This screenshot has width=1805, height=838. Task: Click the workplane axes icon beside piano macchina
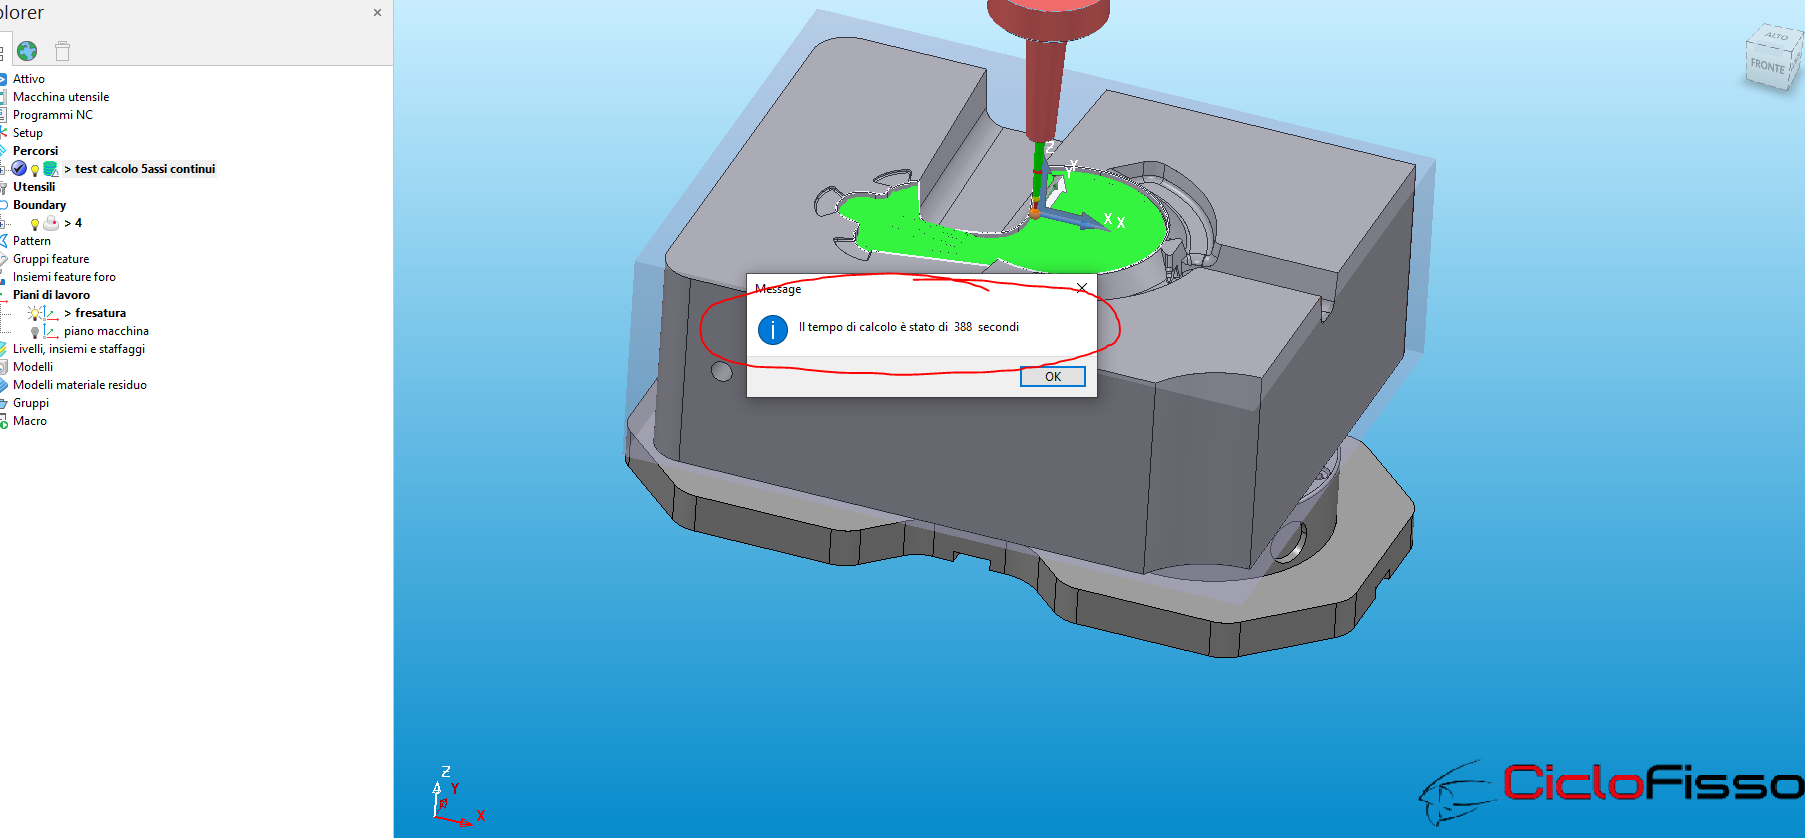[x=51, y=331]
